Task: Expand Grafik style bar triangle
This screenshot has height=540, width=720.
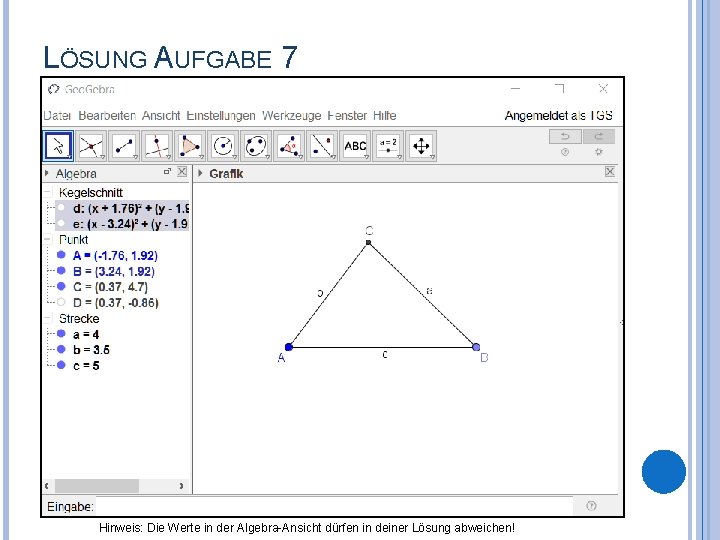Action: 200,173
